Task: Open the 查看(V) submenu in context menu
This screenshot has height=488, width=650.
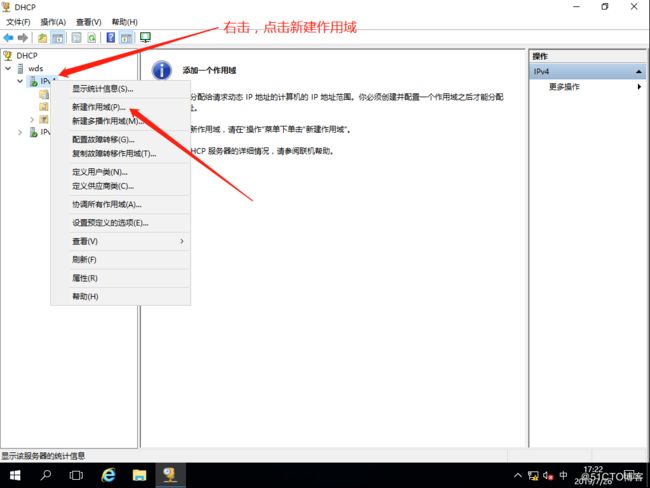Action: [x=121, y=241]
